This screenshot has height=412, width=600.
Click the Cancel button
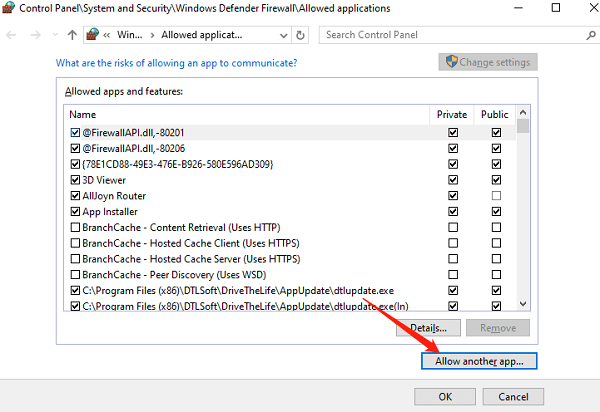pos(513,397)
